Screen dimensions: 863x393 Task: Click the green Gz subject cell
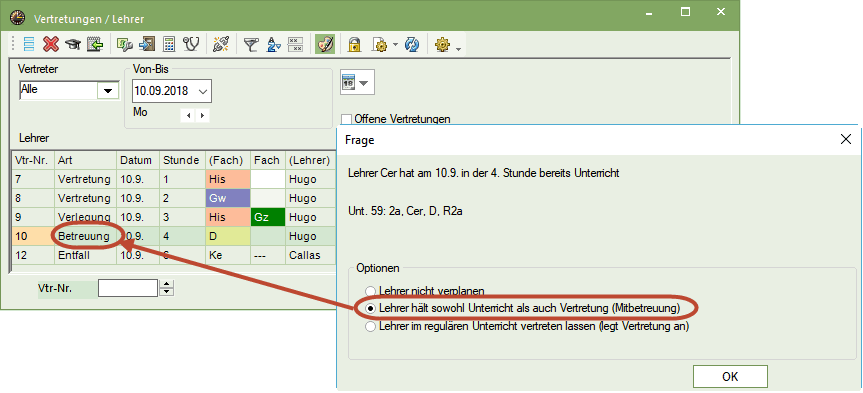(x=267, y=217)
